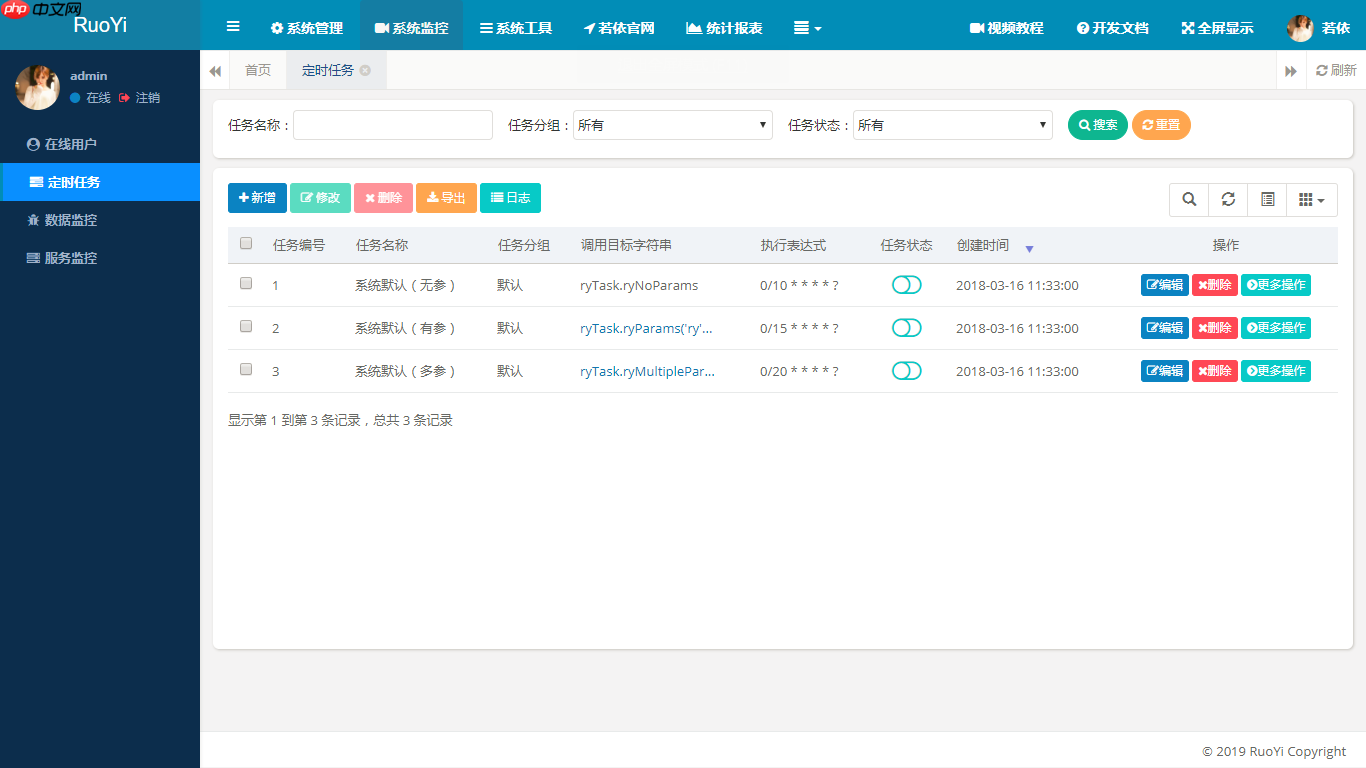This screenshot has width=1366, height=768.
Task: Check the select-all checkbox in table header
Action: point(245,243)
